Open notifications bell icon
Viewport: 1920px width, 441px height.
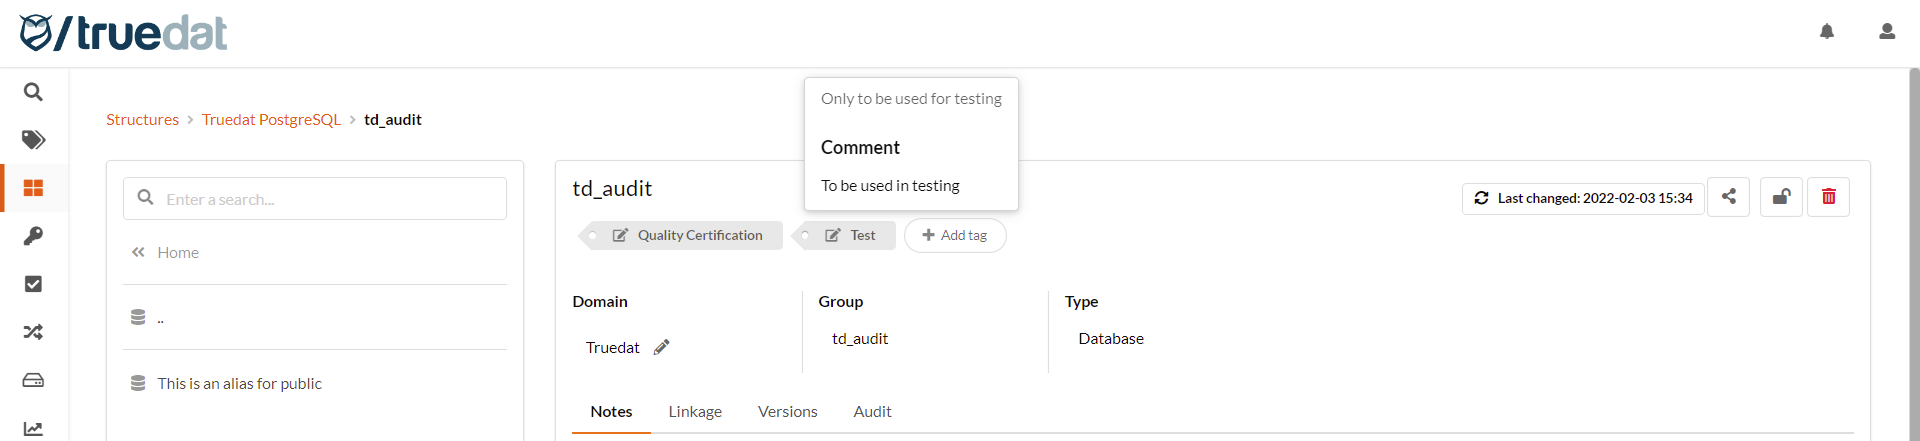1827,32
